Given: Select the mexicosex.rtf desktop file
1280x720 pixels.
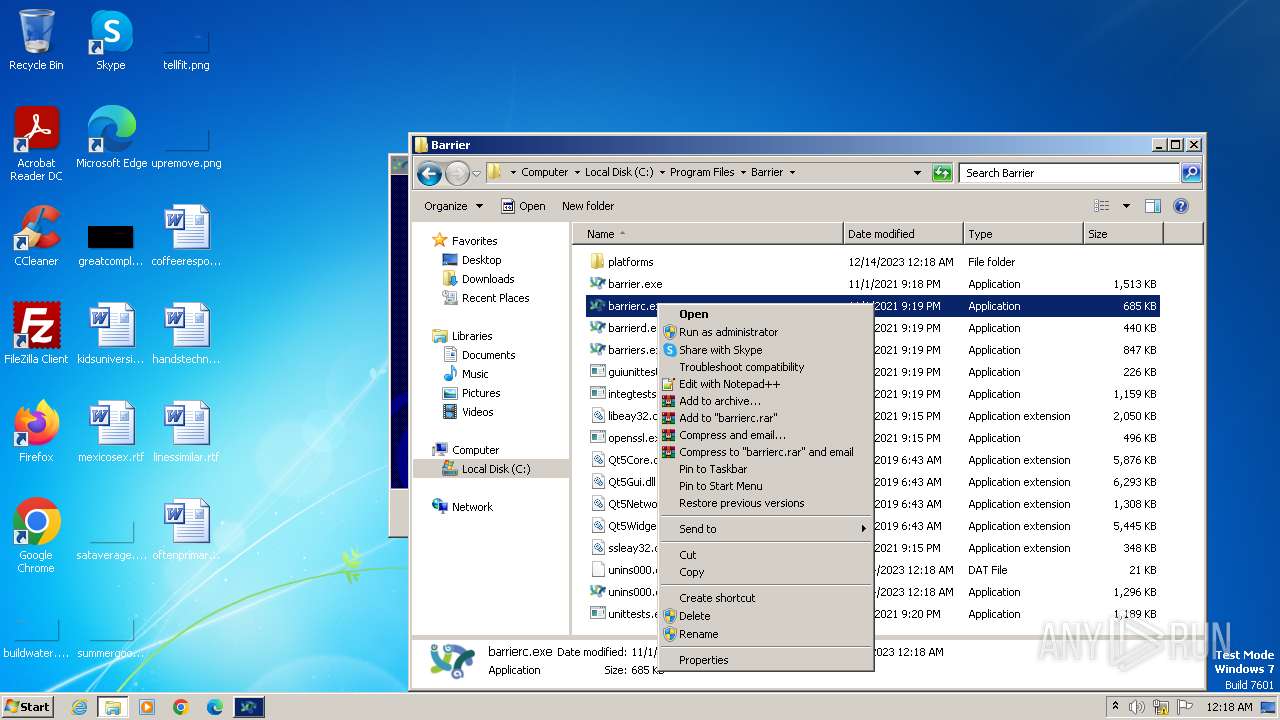Looking at the screenshot, I should point(111,432).
